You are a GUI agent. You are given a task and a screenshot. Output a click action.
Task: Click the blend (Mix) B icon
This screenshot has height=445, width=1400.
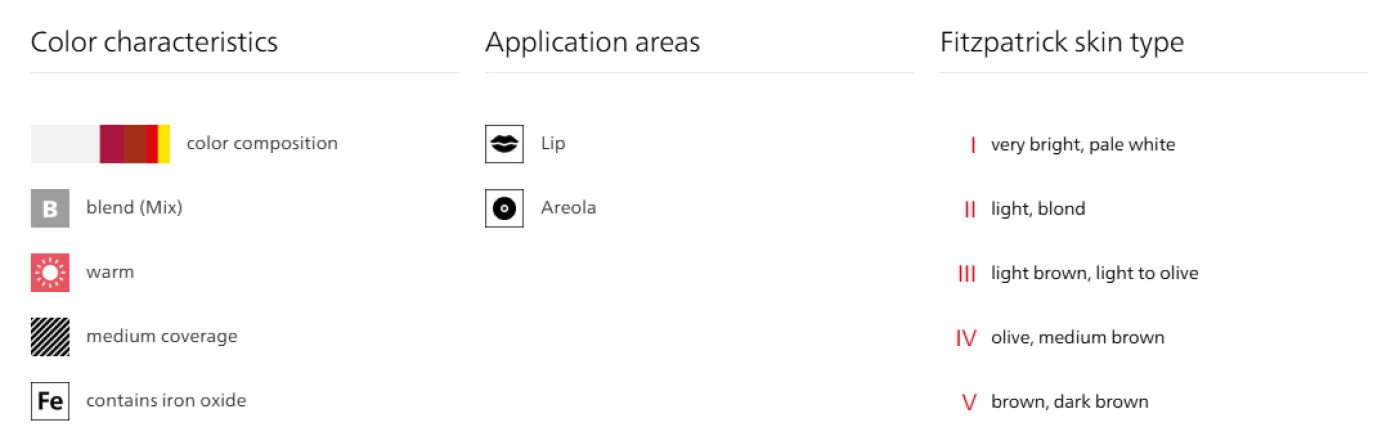coord(50,208)
